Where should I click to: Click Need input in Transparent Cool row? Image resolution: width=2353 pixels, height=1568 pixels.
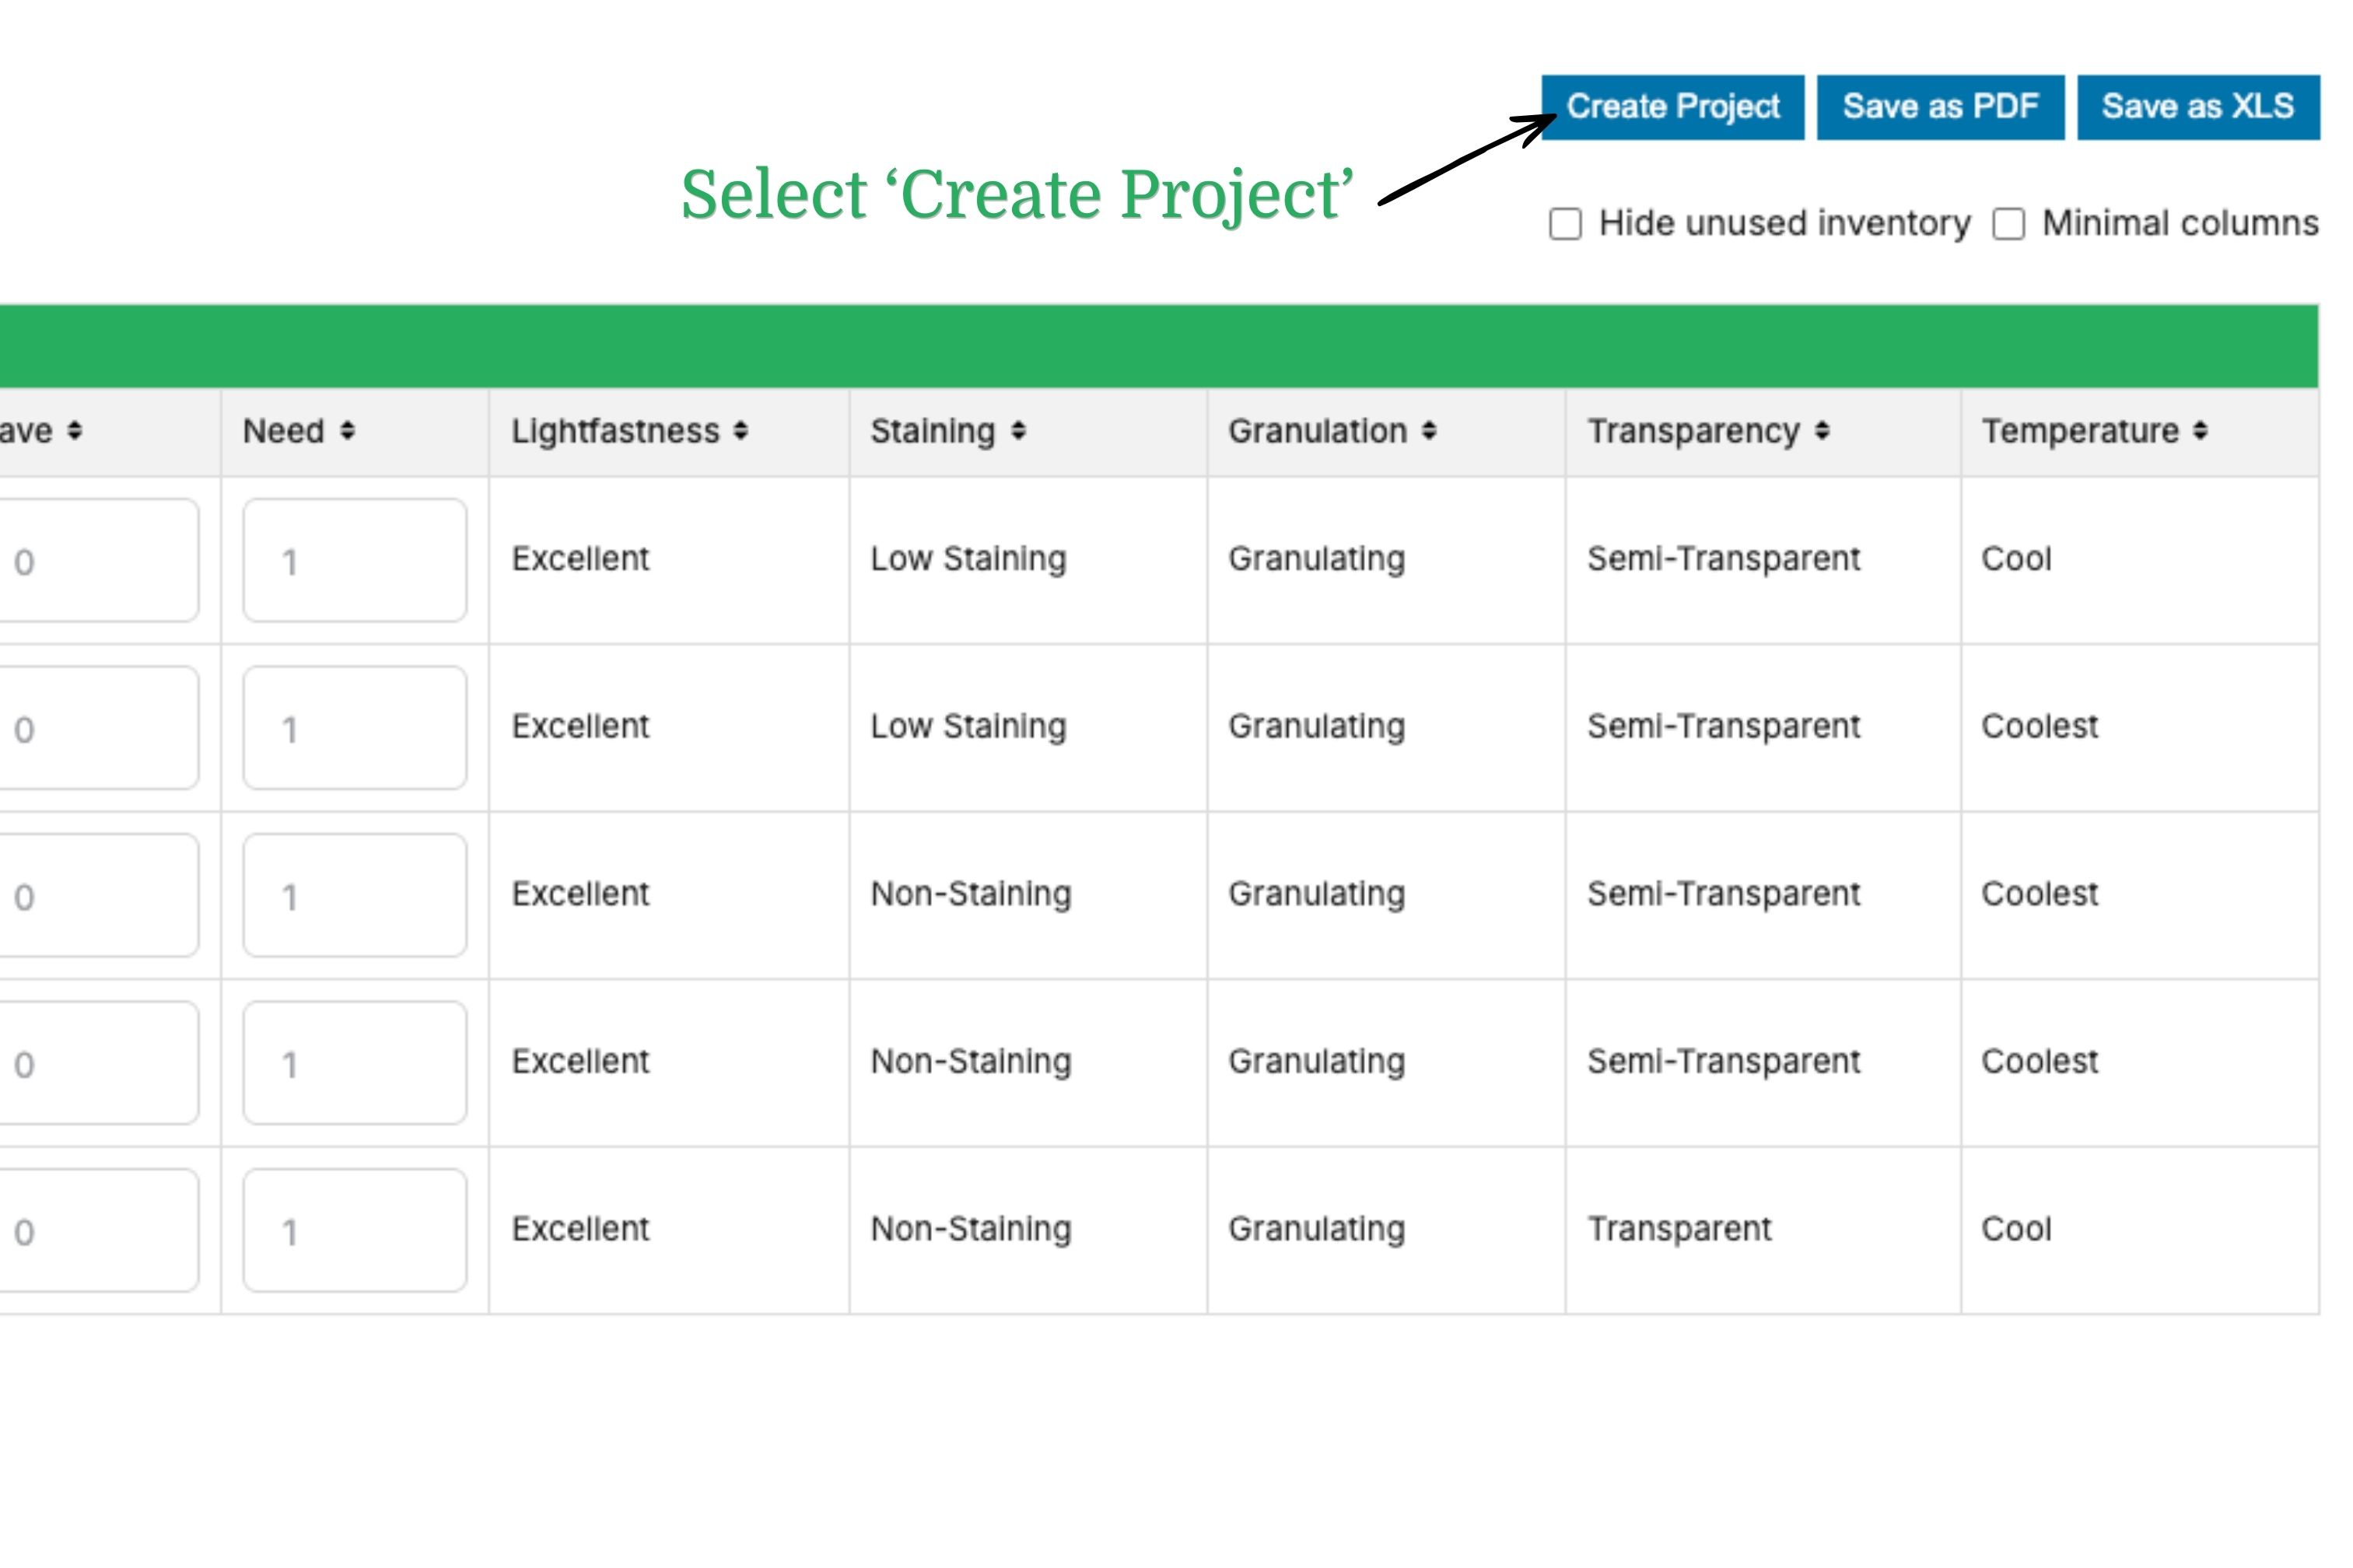pos(354,1230)
